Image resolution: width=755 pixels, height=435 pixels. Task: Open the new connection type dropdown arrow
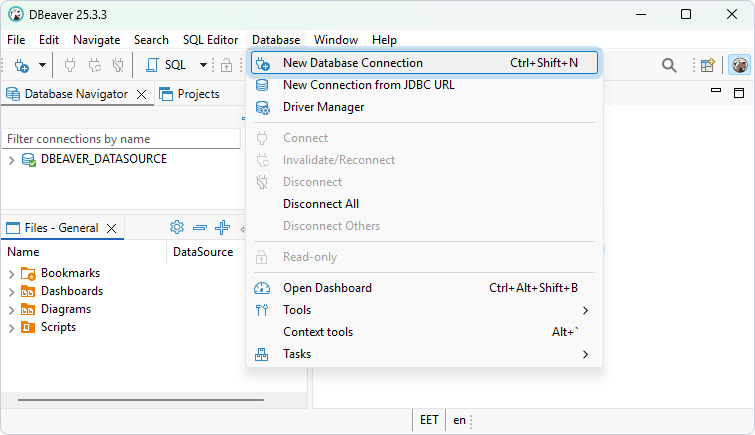[x=42, y=65]
